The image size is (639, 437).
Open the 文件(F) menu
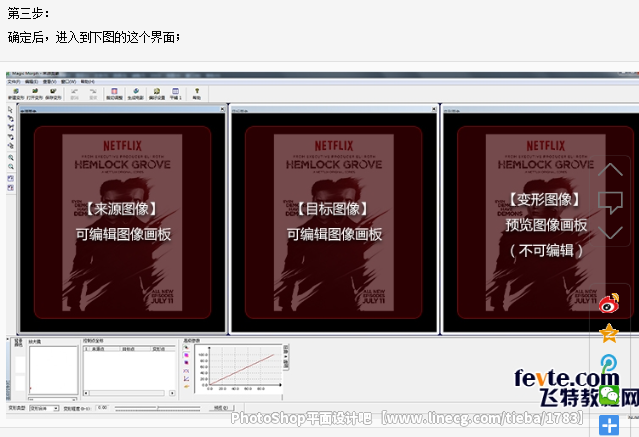[14, 82]
